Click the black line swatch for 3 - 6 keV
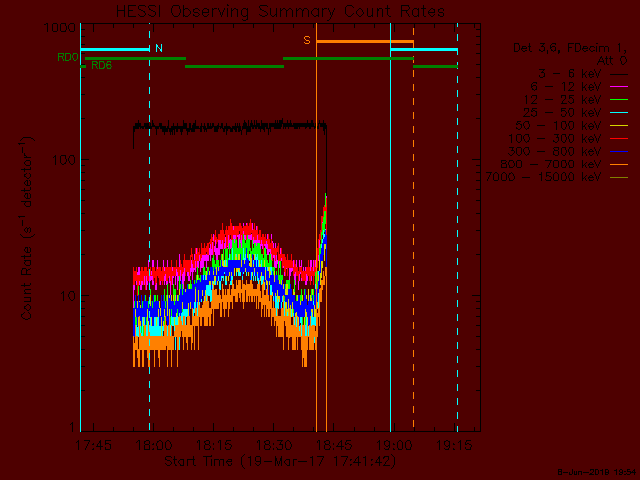Viewport: 640px width, 480px height. pos(619,74)
